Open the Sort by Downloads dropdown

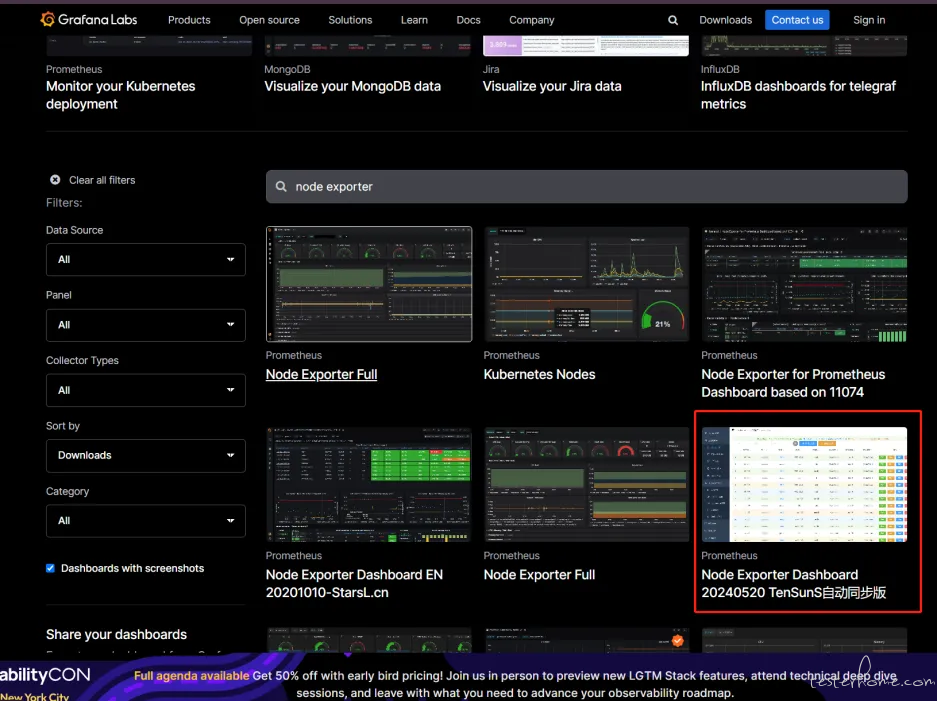click(146, 455)
